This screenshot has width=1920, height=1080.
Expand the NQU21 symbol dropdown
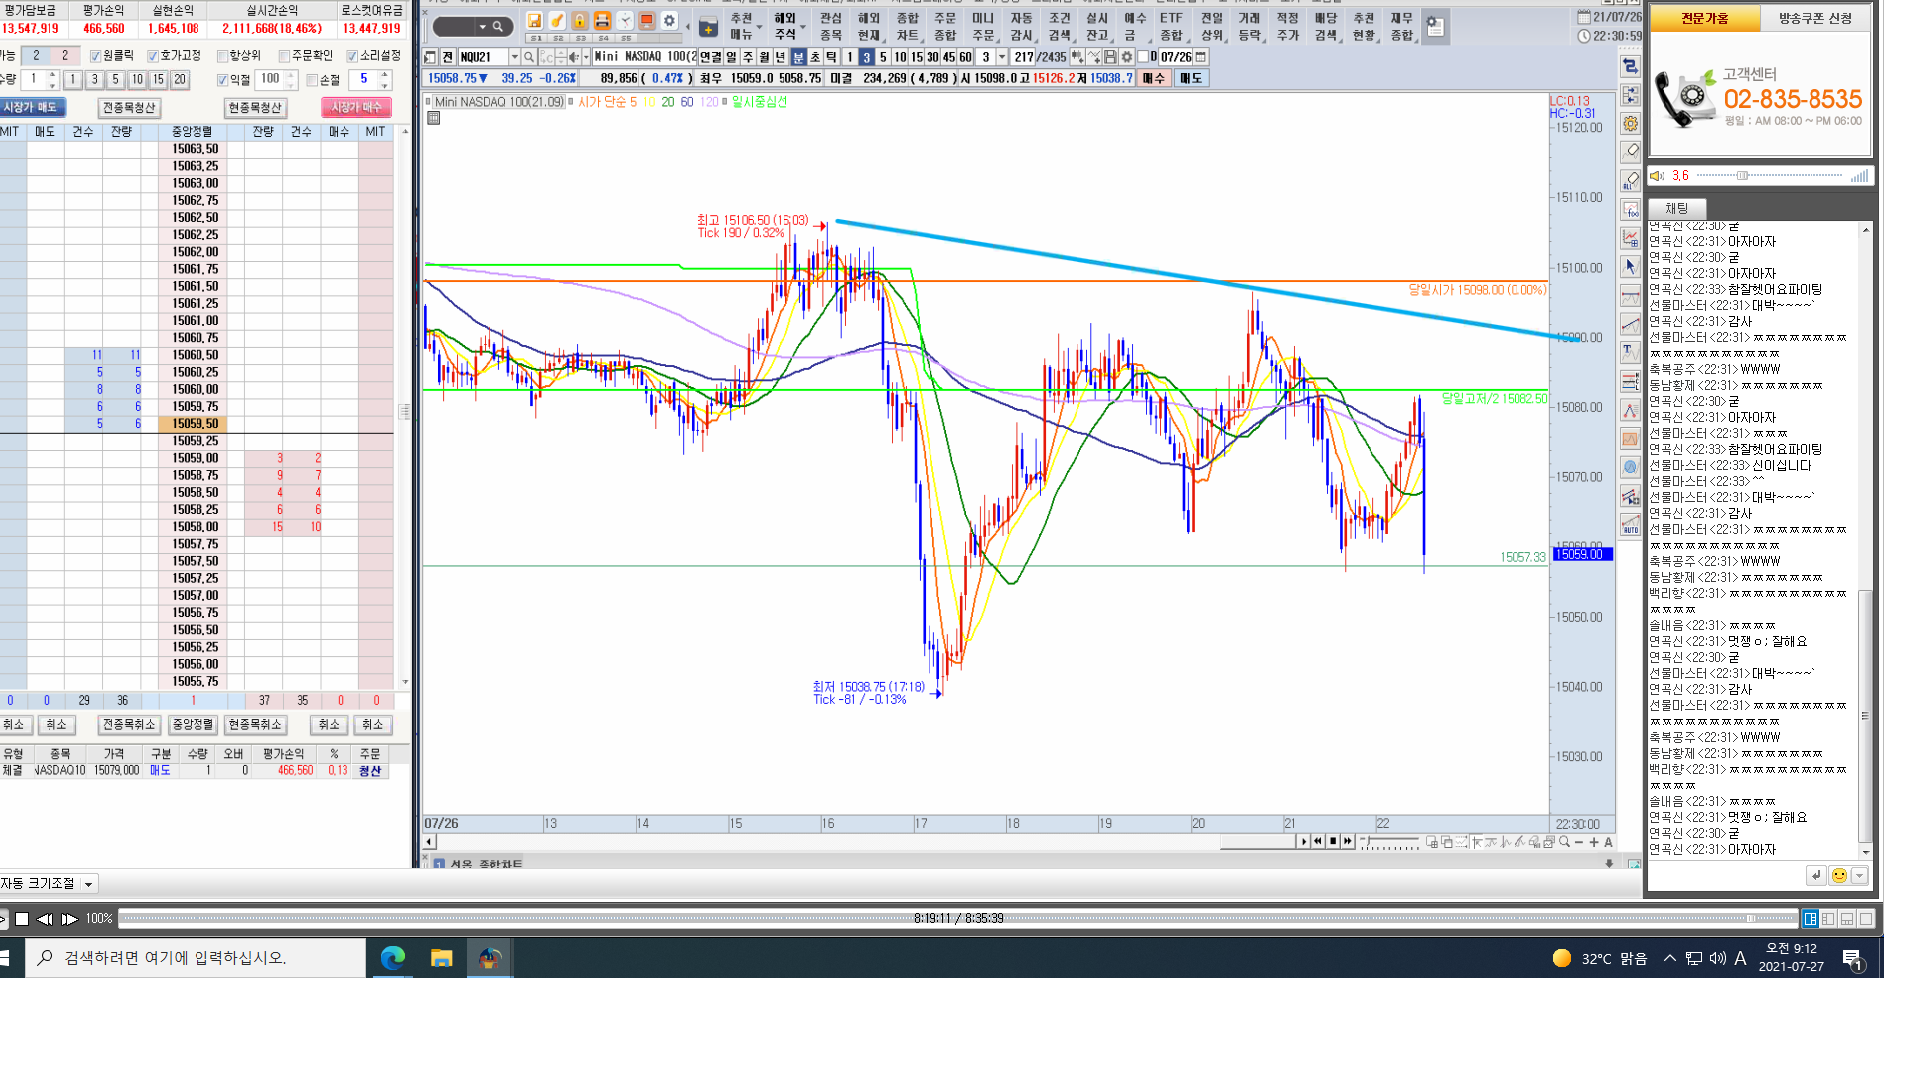(515, 57)
